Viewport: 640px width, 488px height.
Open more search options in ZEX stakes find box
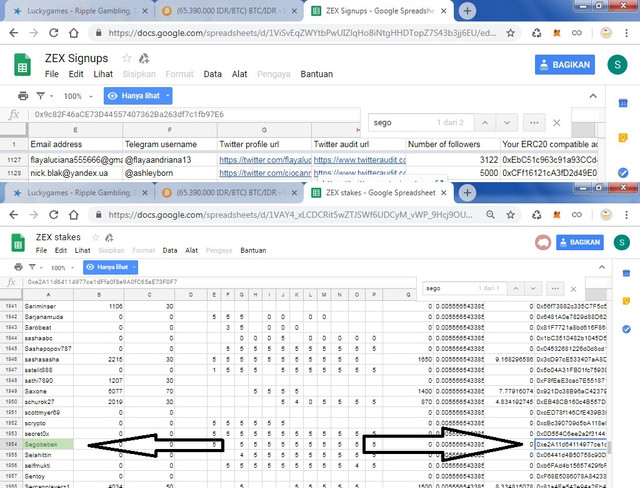(555, 288)
